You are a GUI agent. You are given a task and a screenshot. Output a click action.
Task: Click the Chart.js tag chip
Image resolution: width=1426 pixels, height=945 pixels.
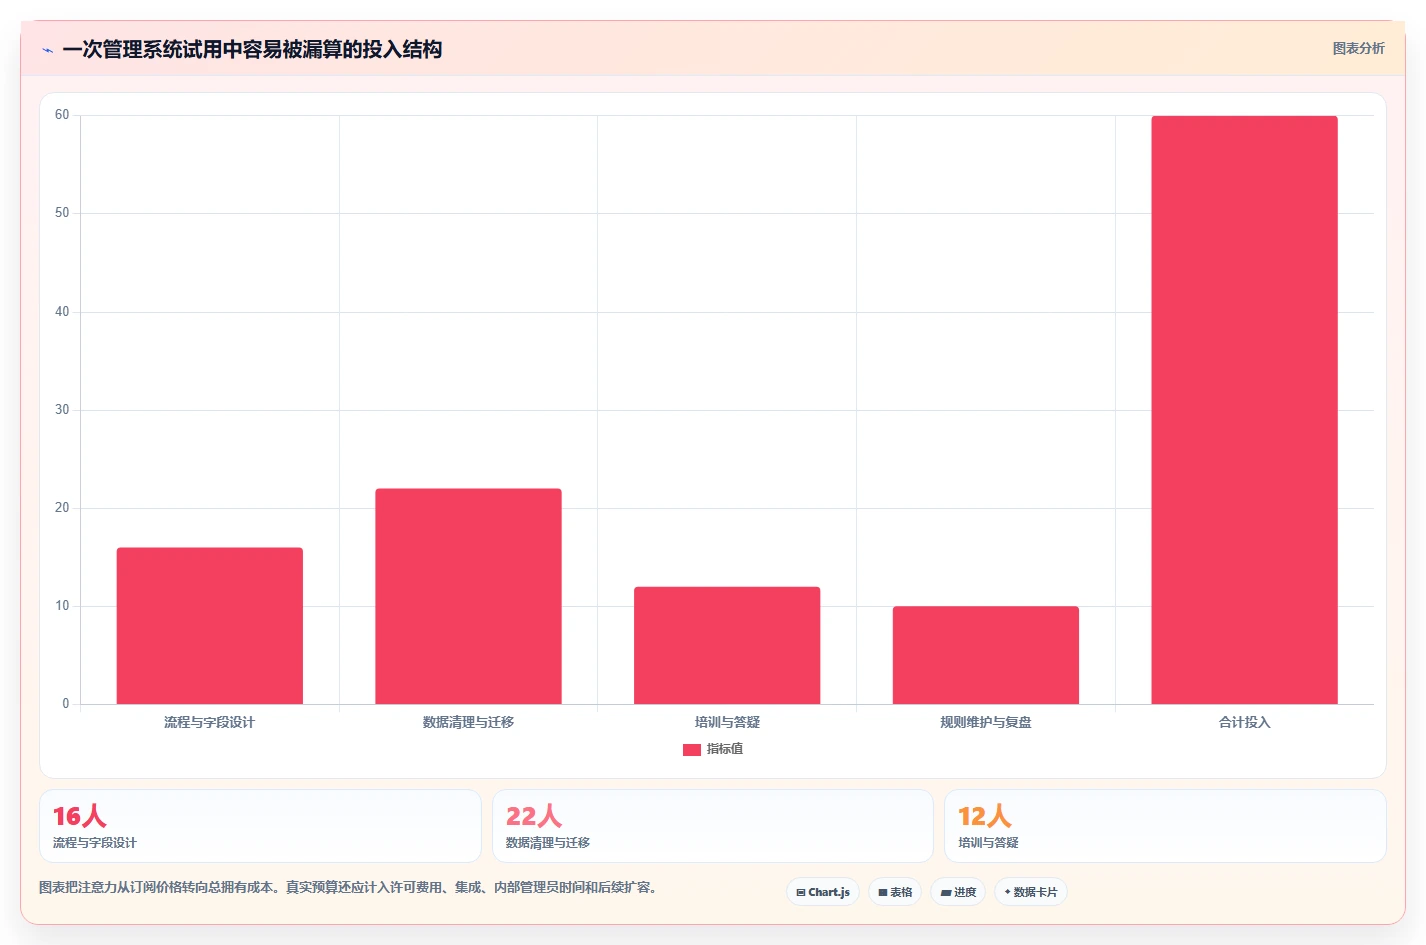coord(823,892)
